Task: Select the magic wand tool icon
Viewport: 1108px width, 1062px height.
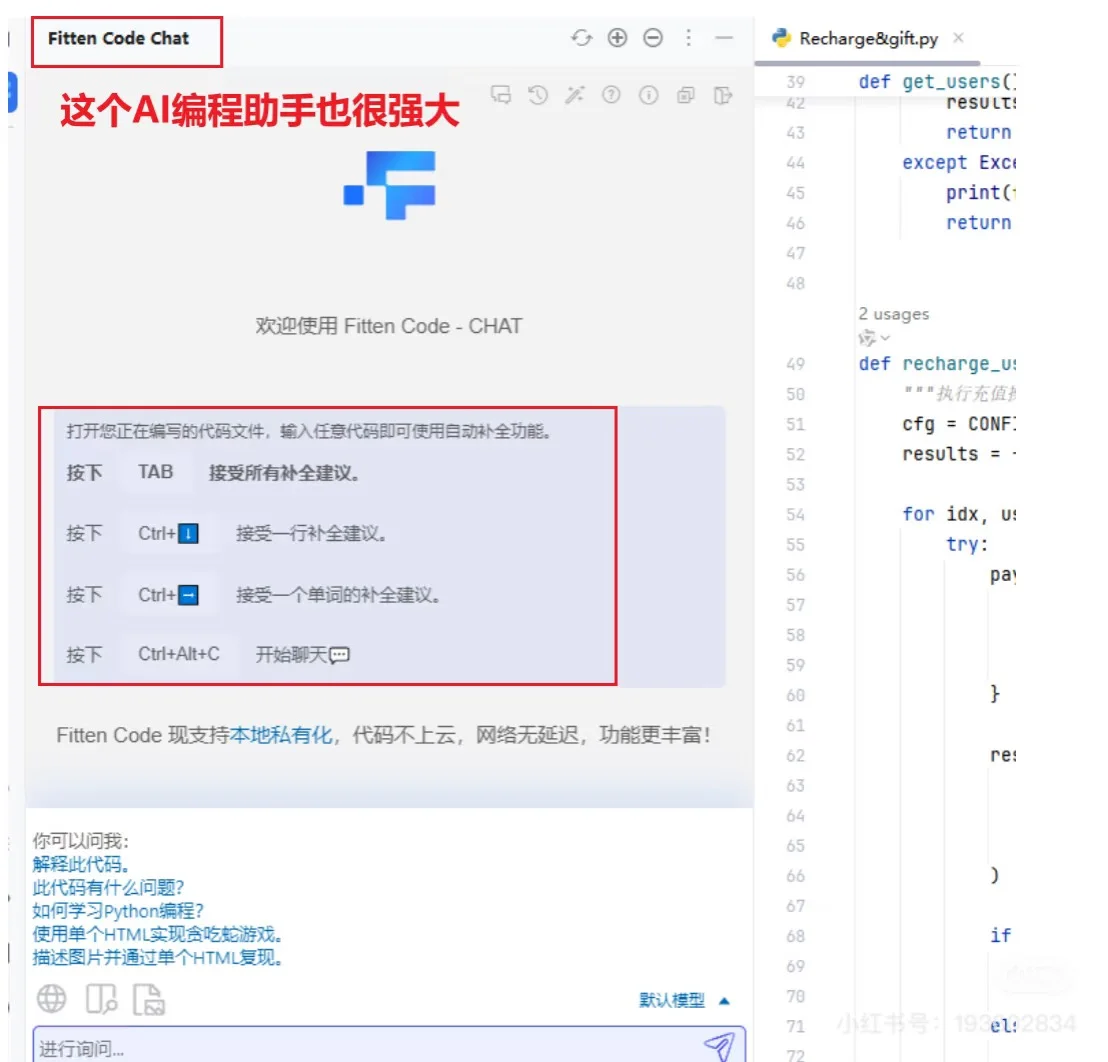Action: click(573, 94)
